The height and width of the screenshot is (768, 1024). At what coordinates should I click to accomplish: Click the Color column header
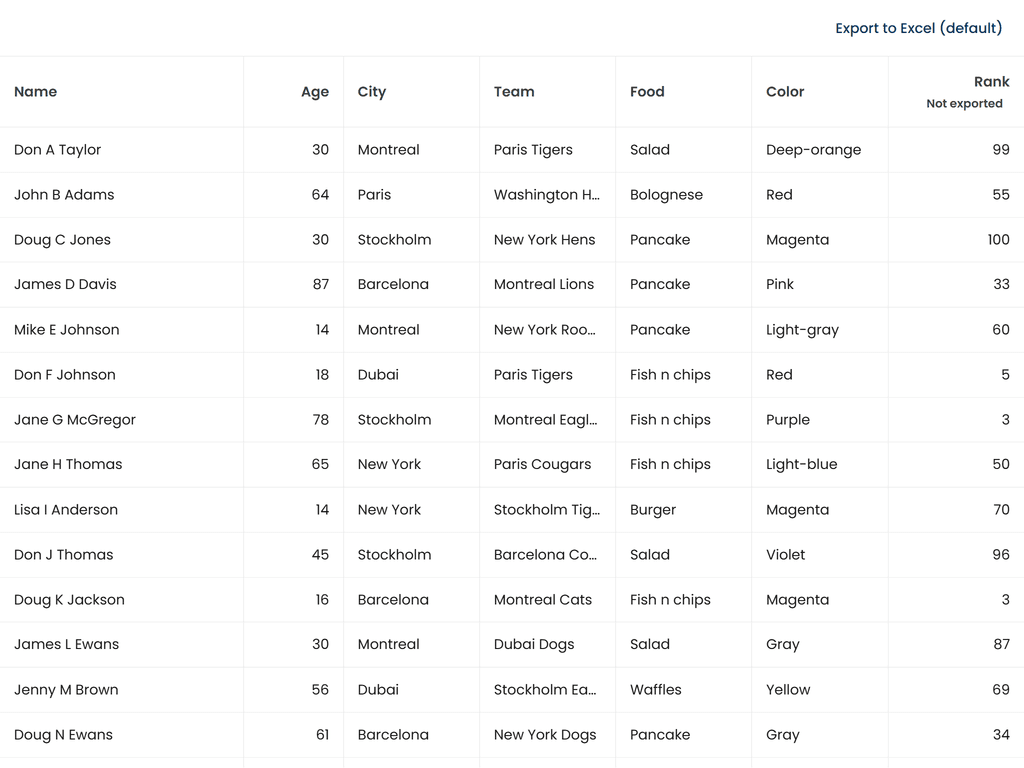click(784, 91)
